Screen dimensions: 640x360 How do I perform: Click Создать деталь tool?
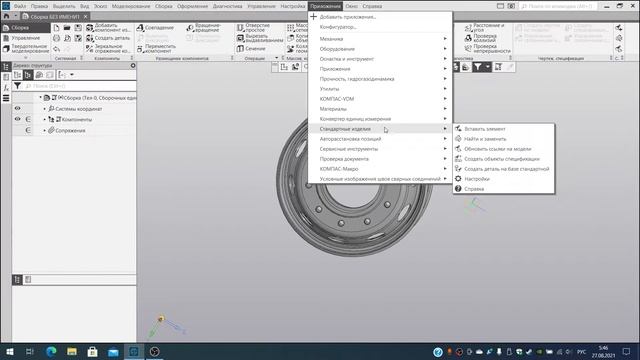pos(108,38)
